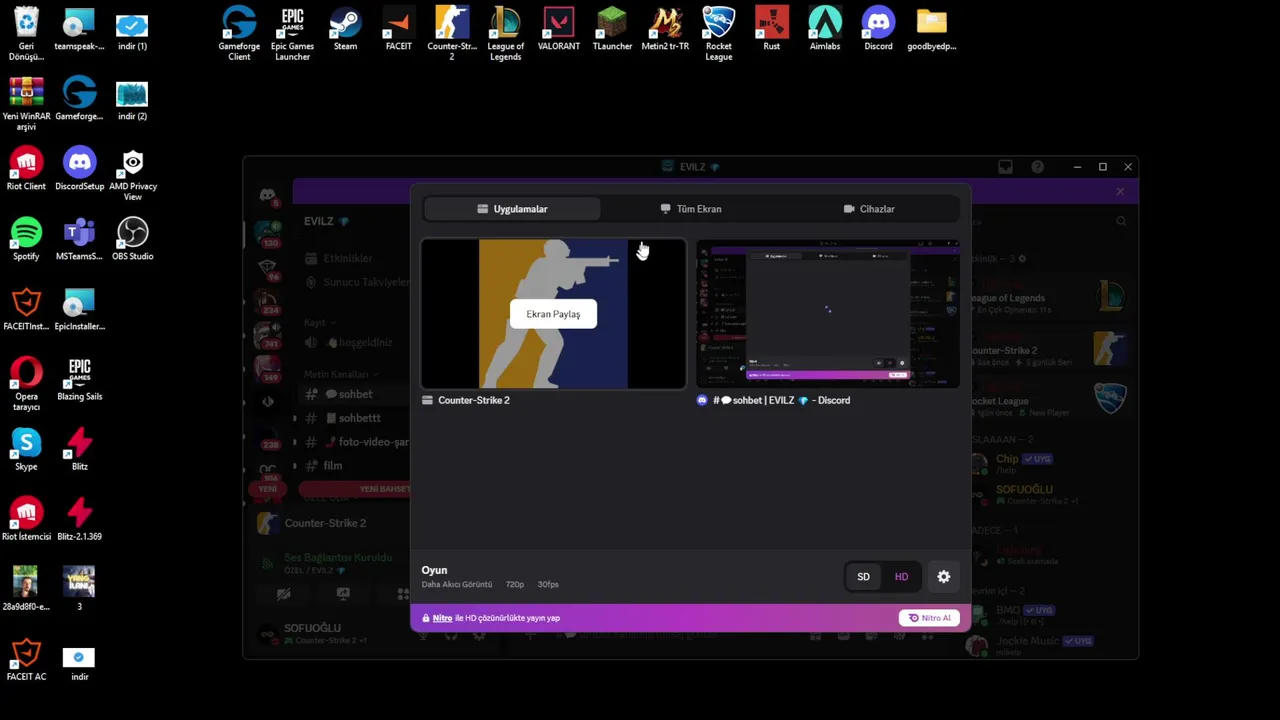Follow the Nitro link in purple banner

pyautogui.click(x=442, y=618)
